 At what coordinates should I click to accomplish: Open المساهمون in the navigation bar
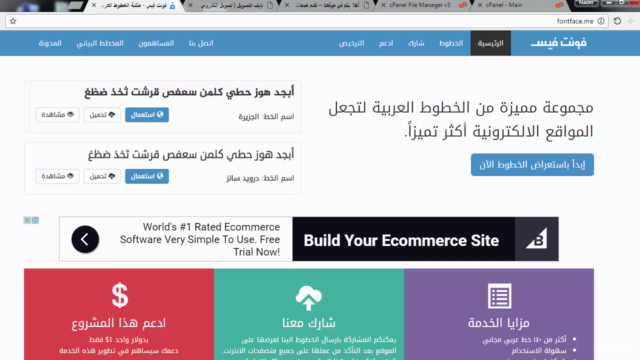click(x=156, y=43)
